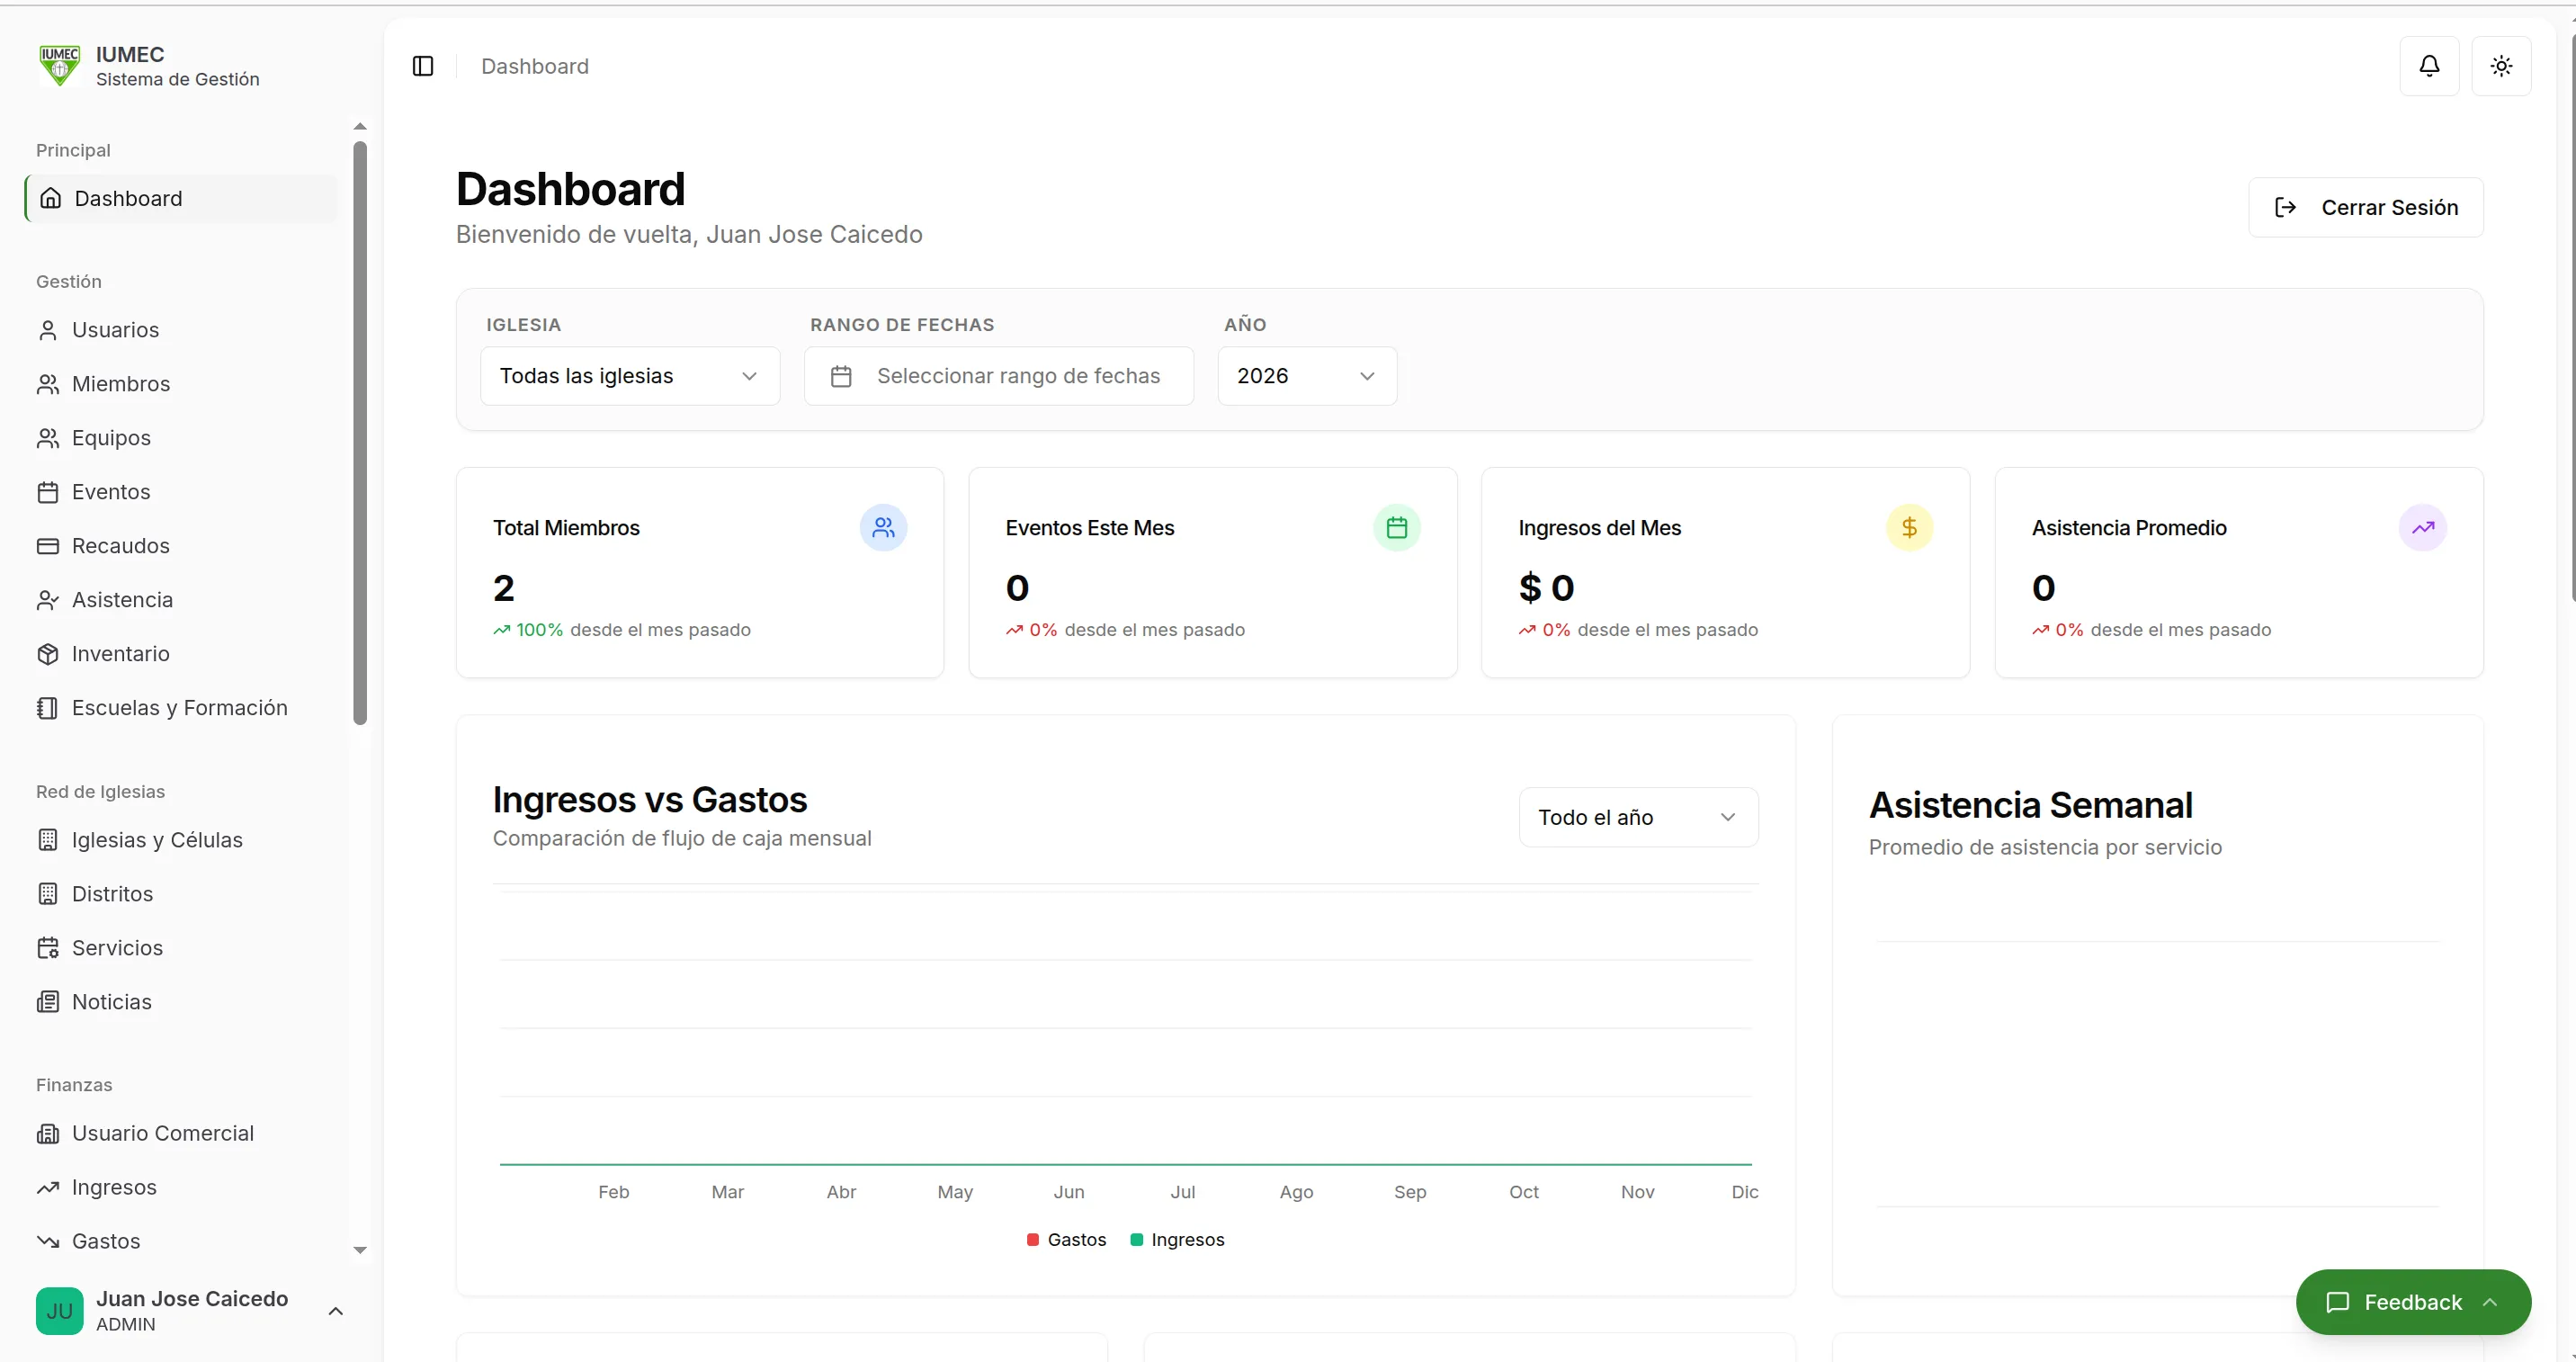Expand the Juan Jose Caicedo user menu chevron
Screen dimensions: 2576x1362
point(336,1311)
